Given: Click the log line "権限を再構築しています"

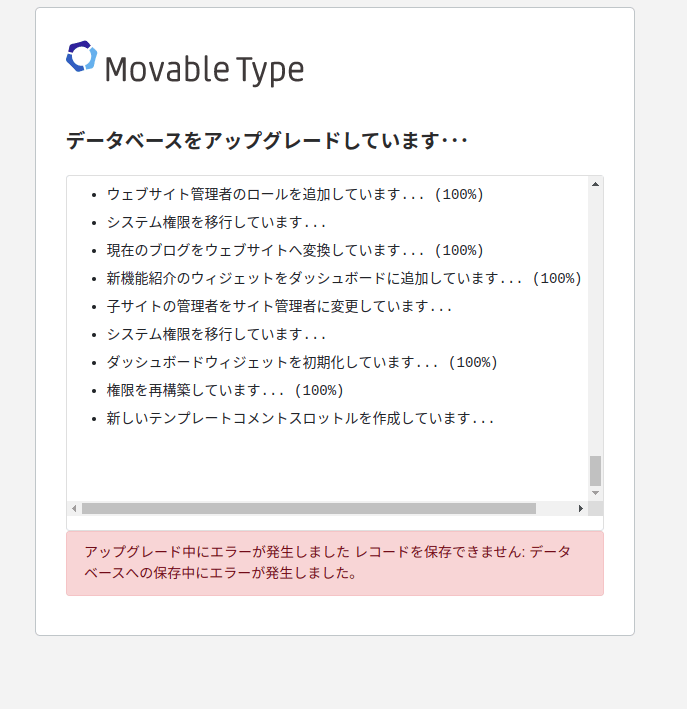Looking at the screenshot, I should click(x=225, y=391).
